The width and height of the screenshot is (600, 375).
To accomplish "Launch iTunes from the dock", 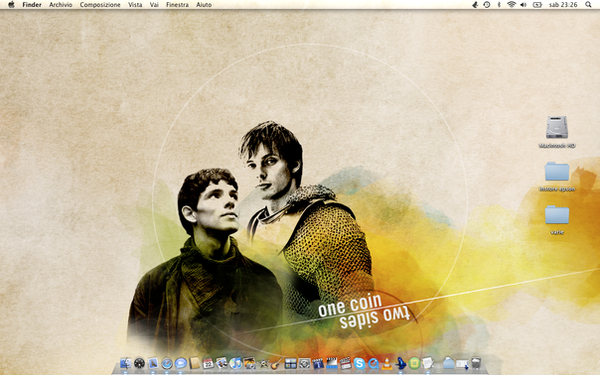I will tap(235, 363).
